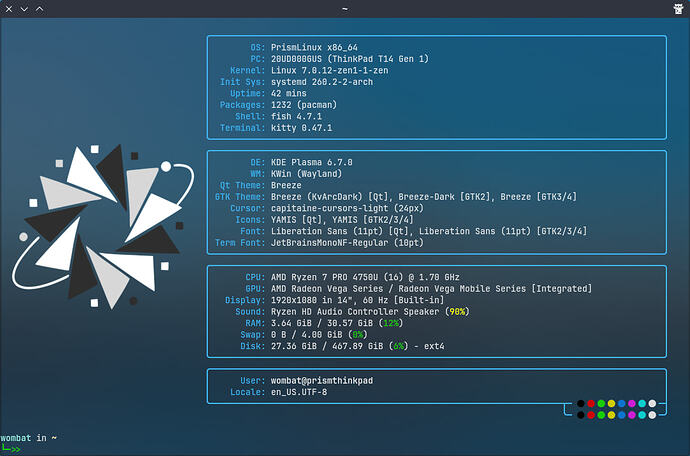Click "ext4" at end of Disk line
Viewport: 690px width, 456px height.
coord(434,346)
